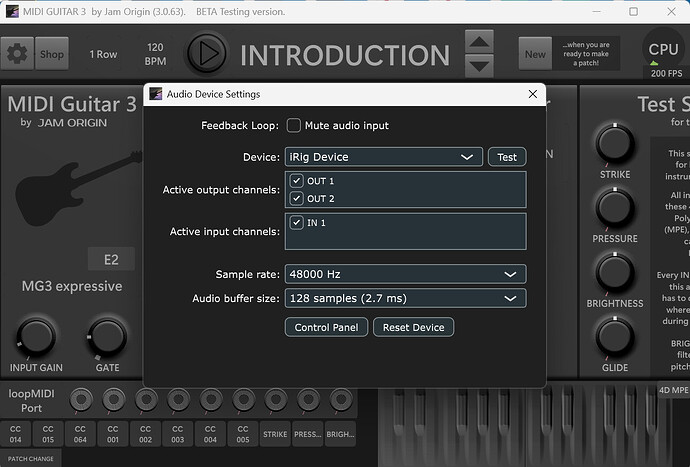This screenshot has height=467, width=690.
Task: Open the Audio buffer size dropdown
Action: [405, 298]
